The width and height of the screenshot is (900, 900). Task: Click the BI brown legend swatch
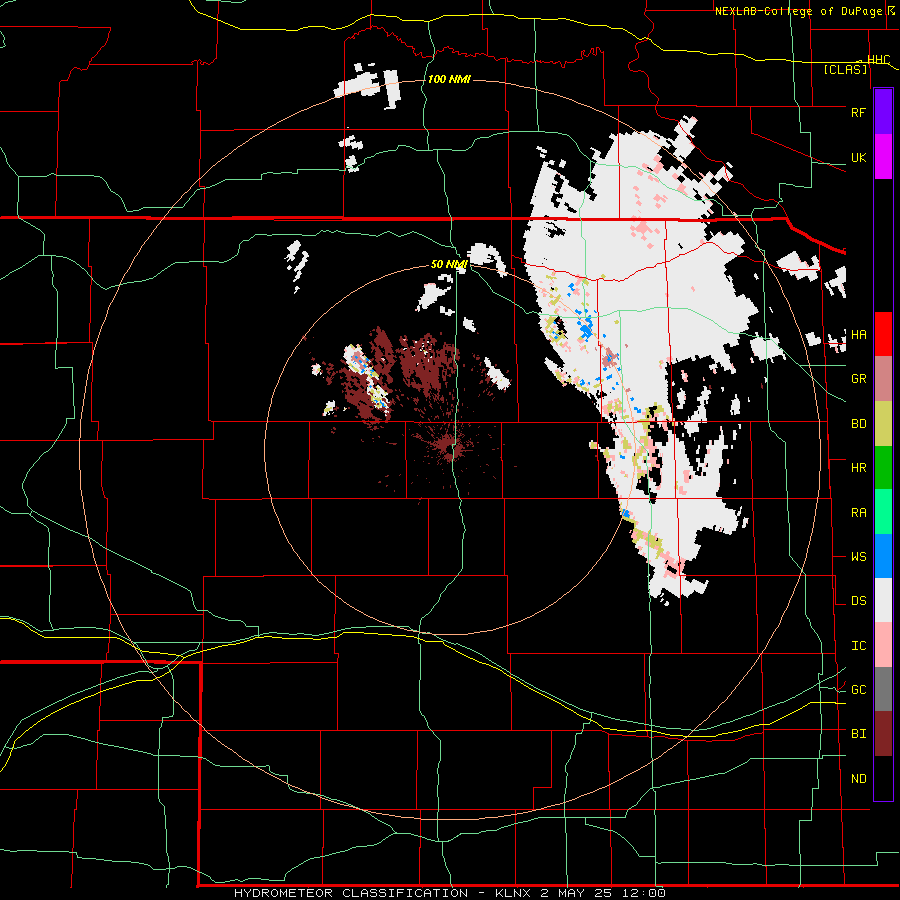tap(883, 734)
